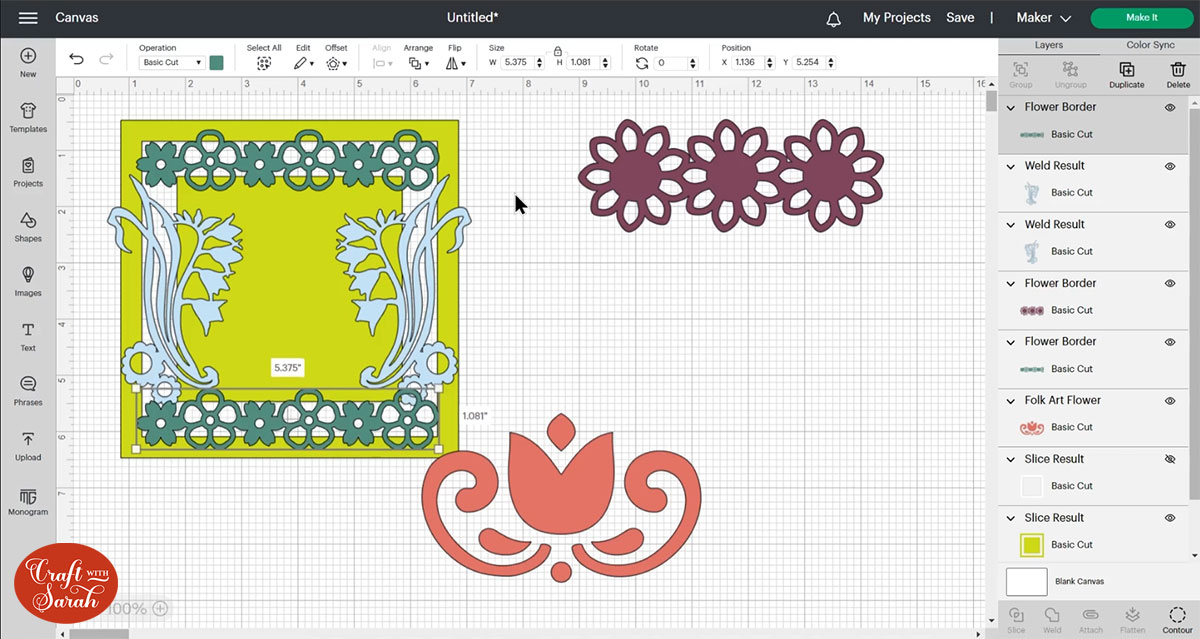1200x639 pixels.
Task: Click the Duplicate layer icon
Action: pos(1126,73)
